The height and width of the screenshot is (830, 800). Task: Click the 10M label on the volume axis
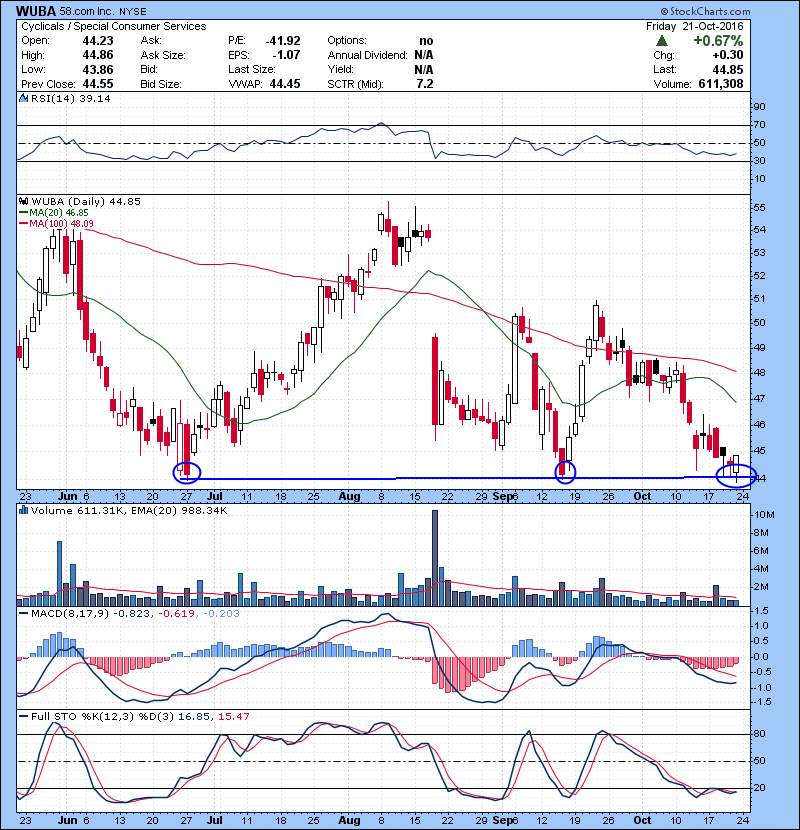coord(764,515)
